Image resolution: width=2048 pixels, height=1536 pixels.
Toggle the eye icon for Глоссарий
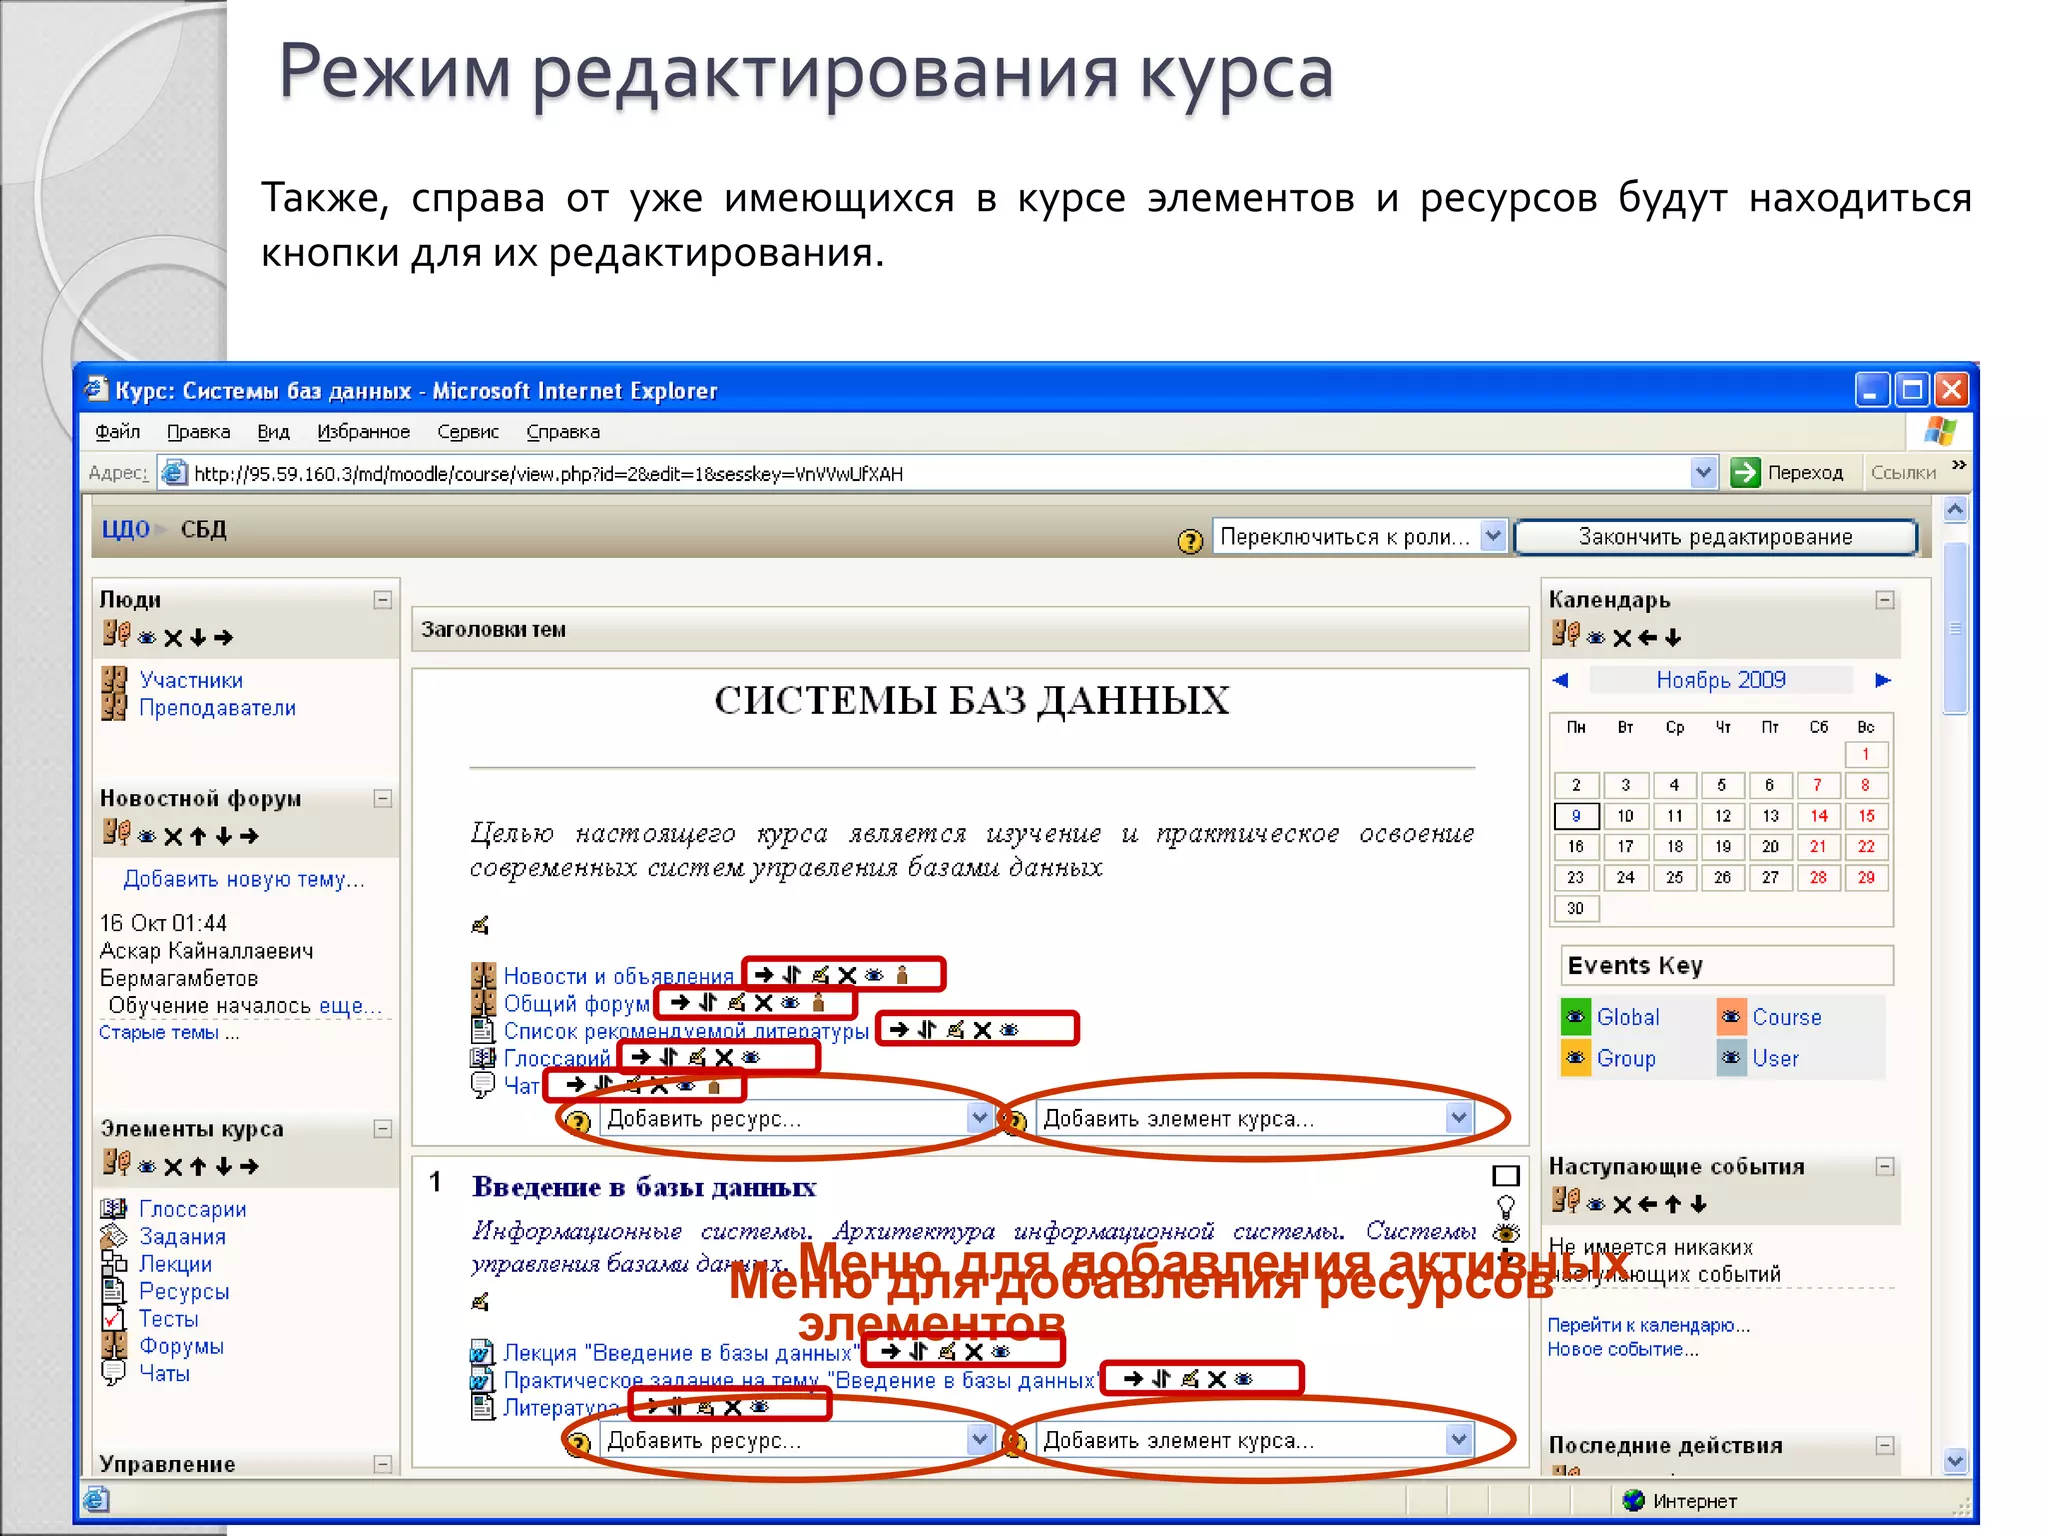[750, 1057]
